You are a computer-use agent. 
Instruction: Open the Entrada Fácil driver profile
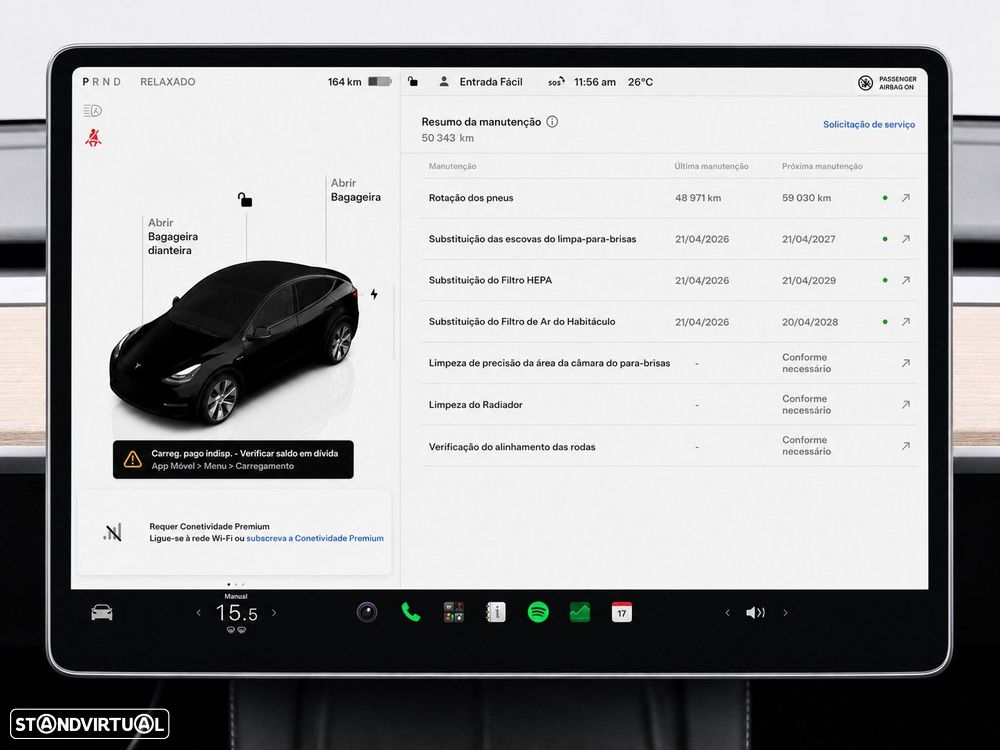tap(481, 82)
